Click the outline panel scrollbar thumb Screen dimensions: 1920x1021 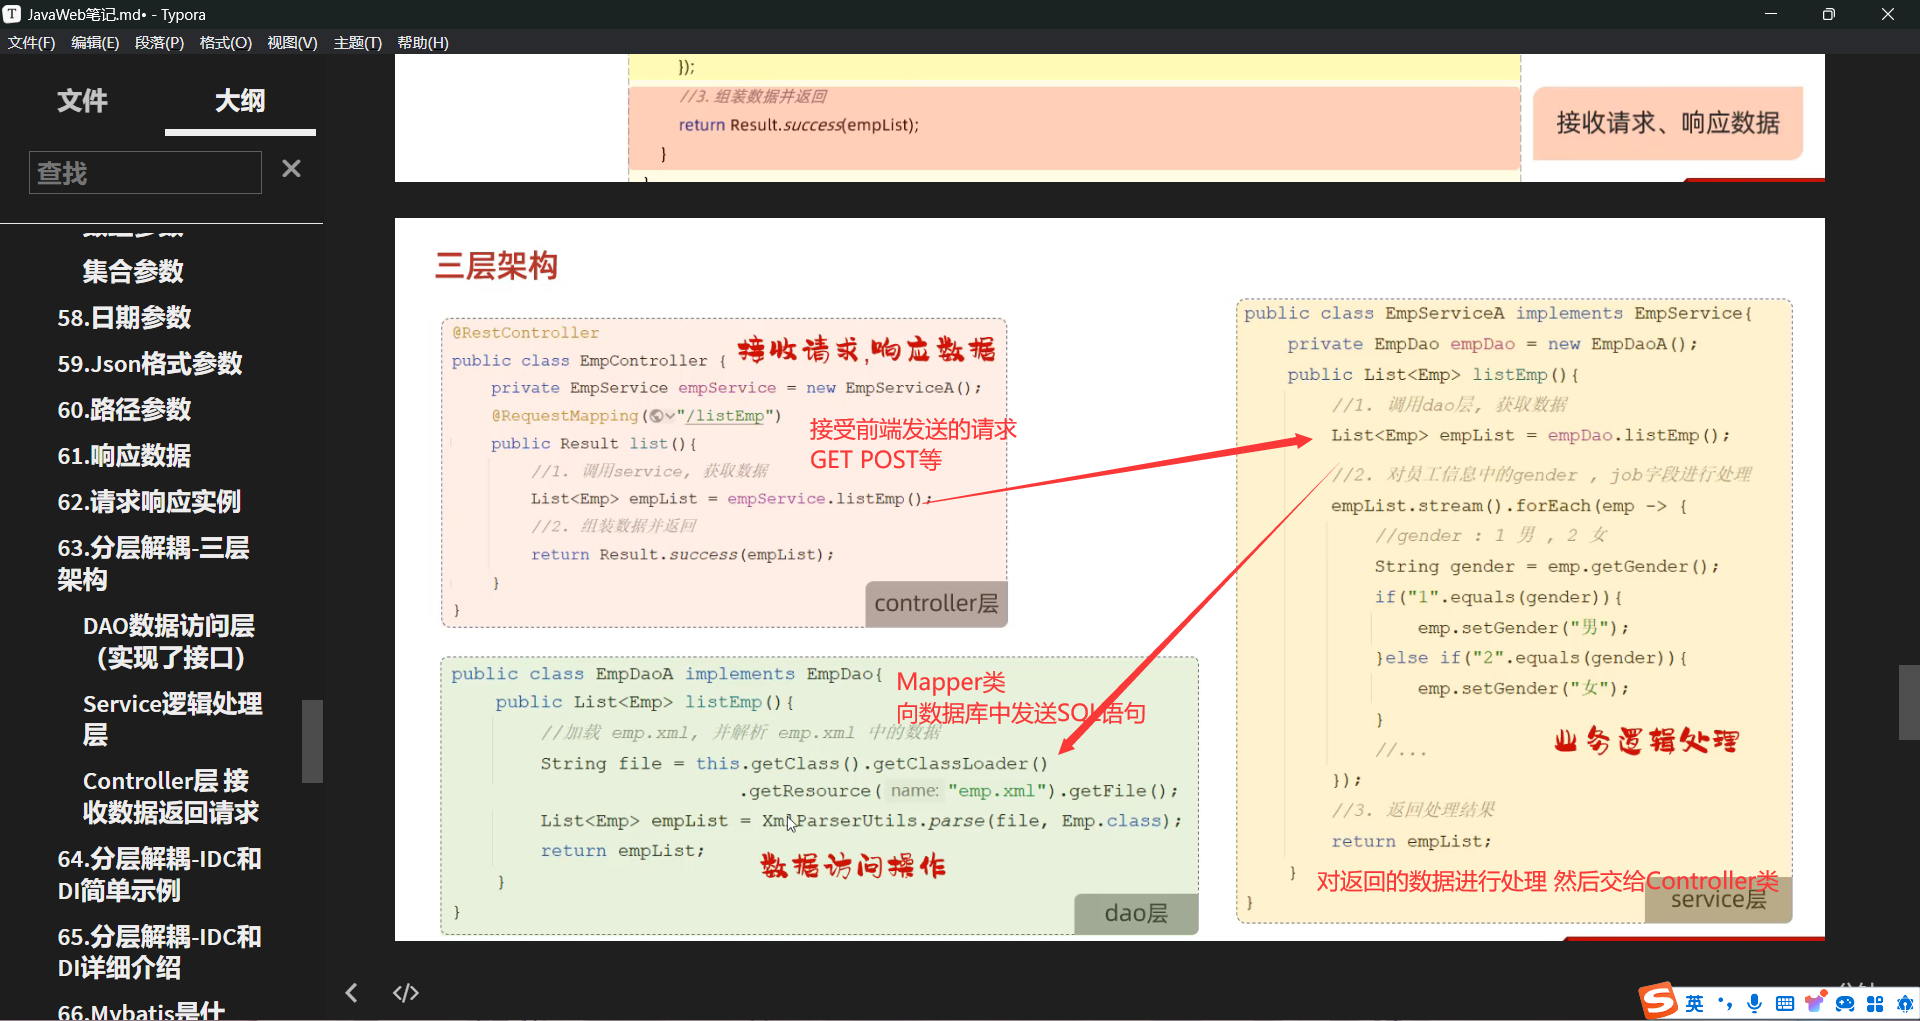[x=313, y=740]
